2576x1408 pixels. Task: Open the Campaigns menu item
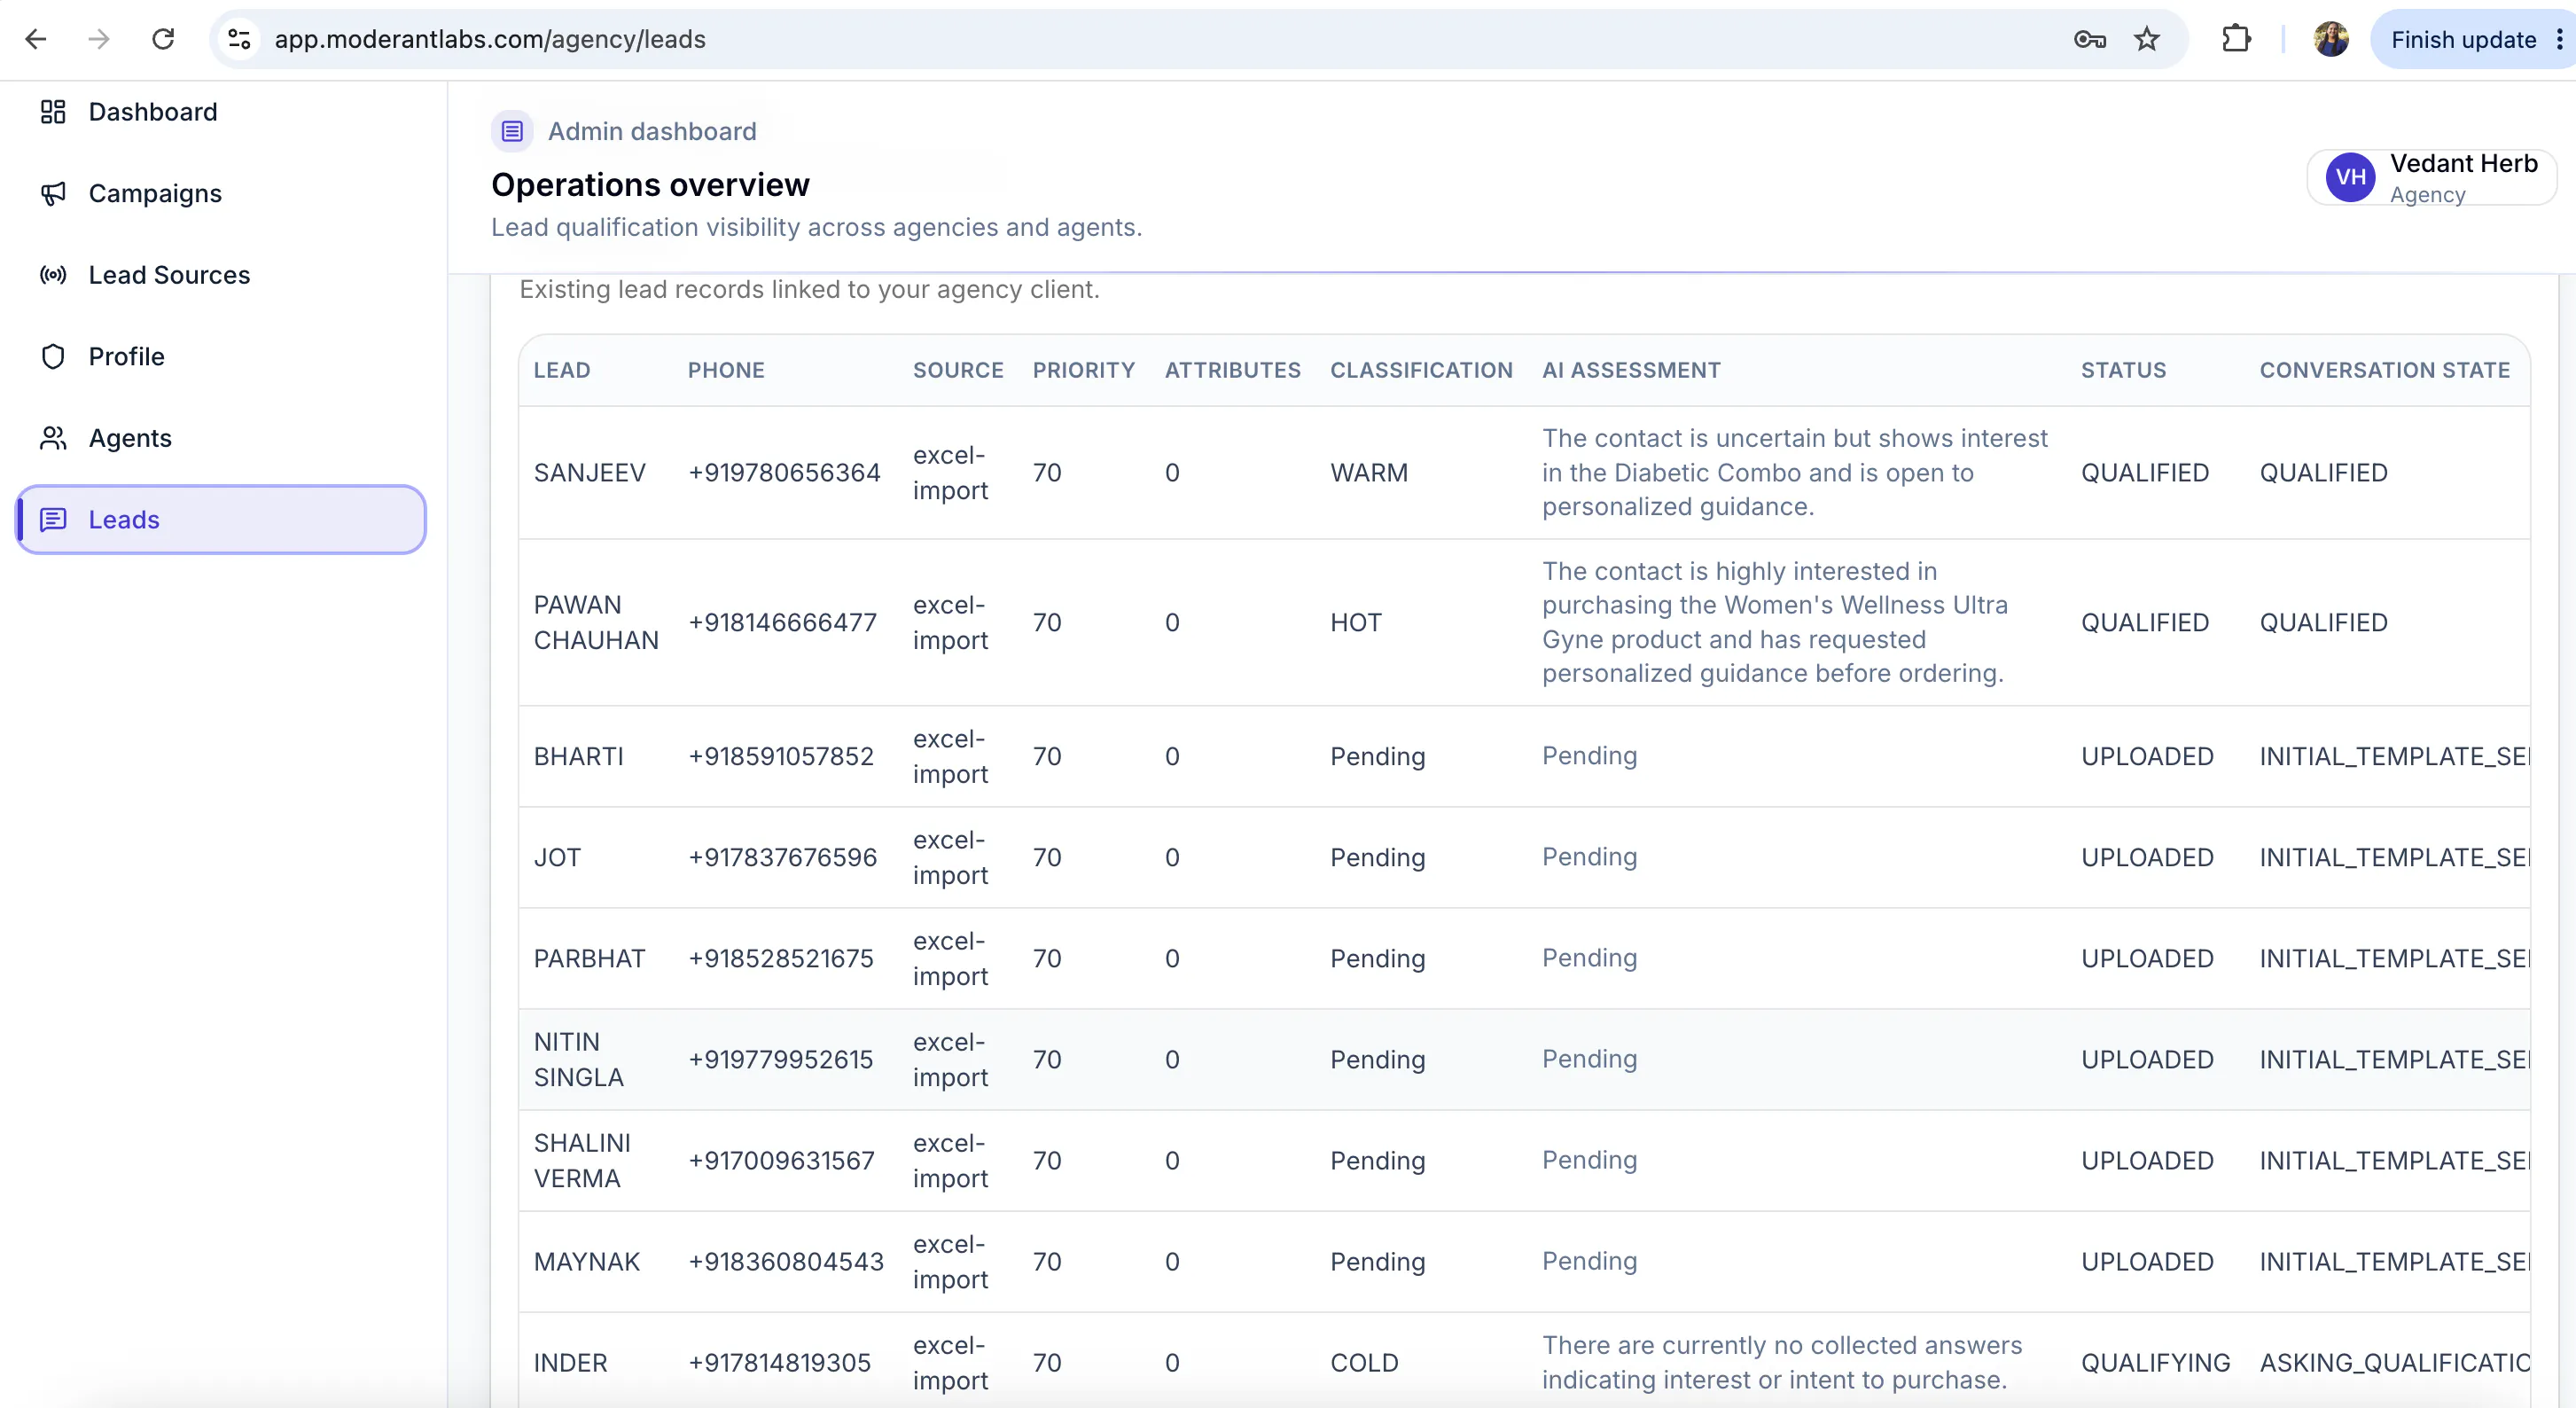[x=222, y=193]
